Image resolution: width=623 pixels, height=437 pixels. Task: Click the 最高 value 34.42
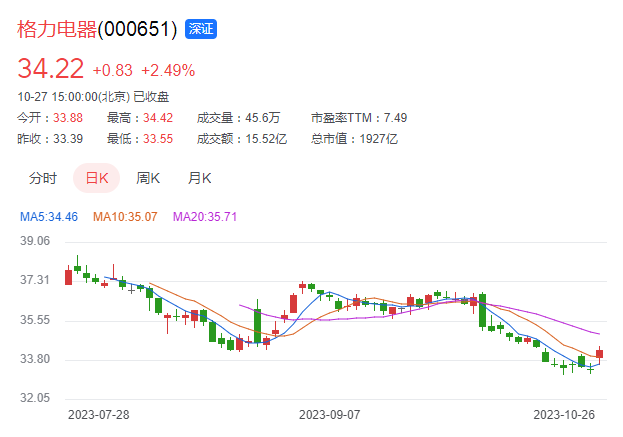tap(158, 118)
